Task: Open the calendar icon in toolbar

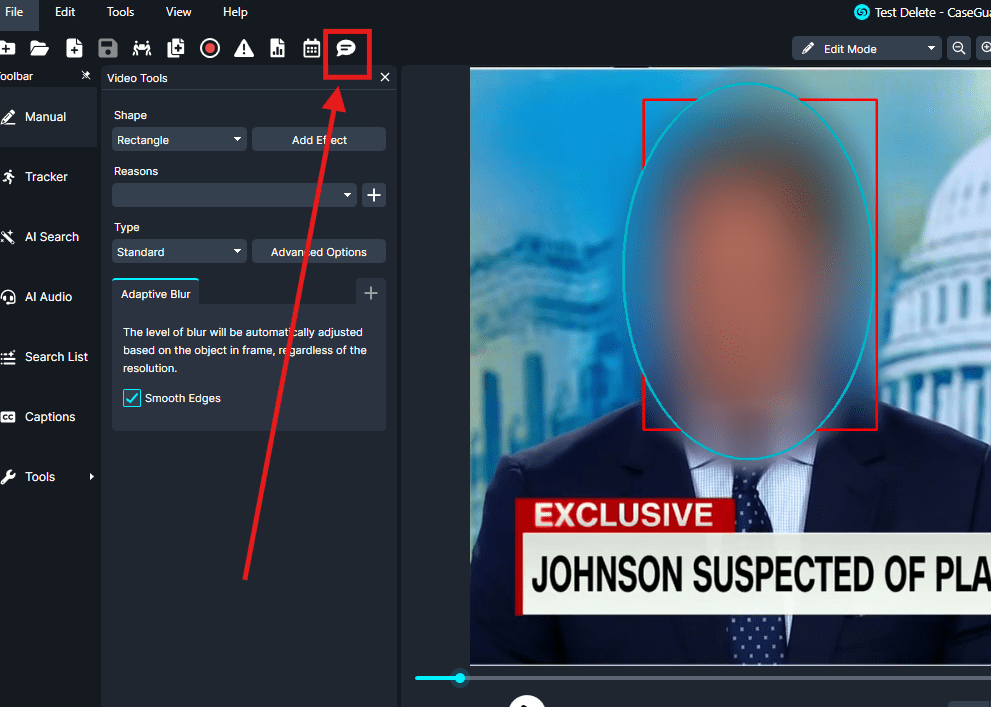Action: [x=311, y=48]
